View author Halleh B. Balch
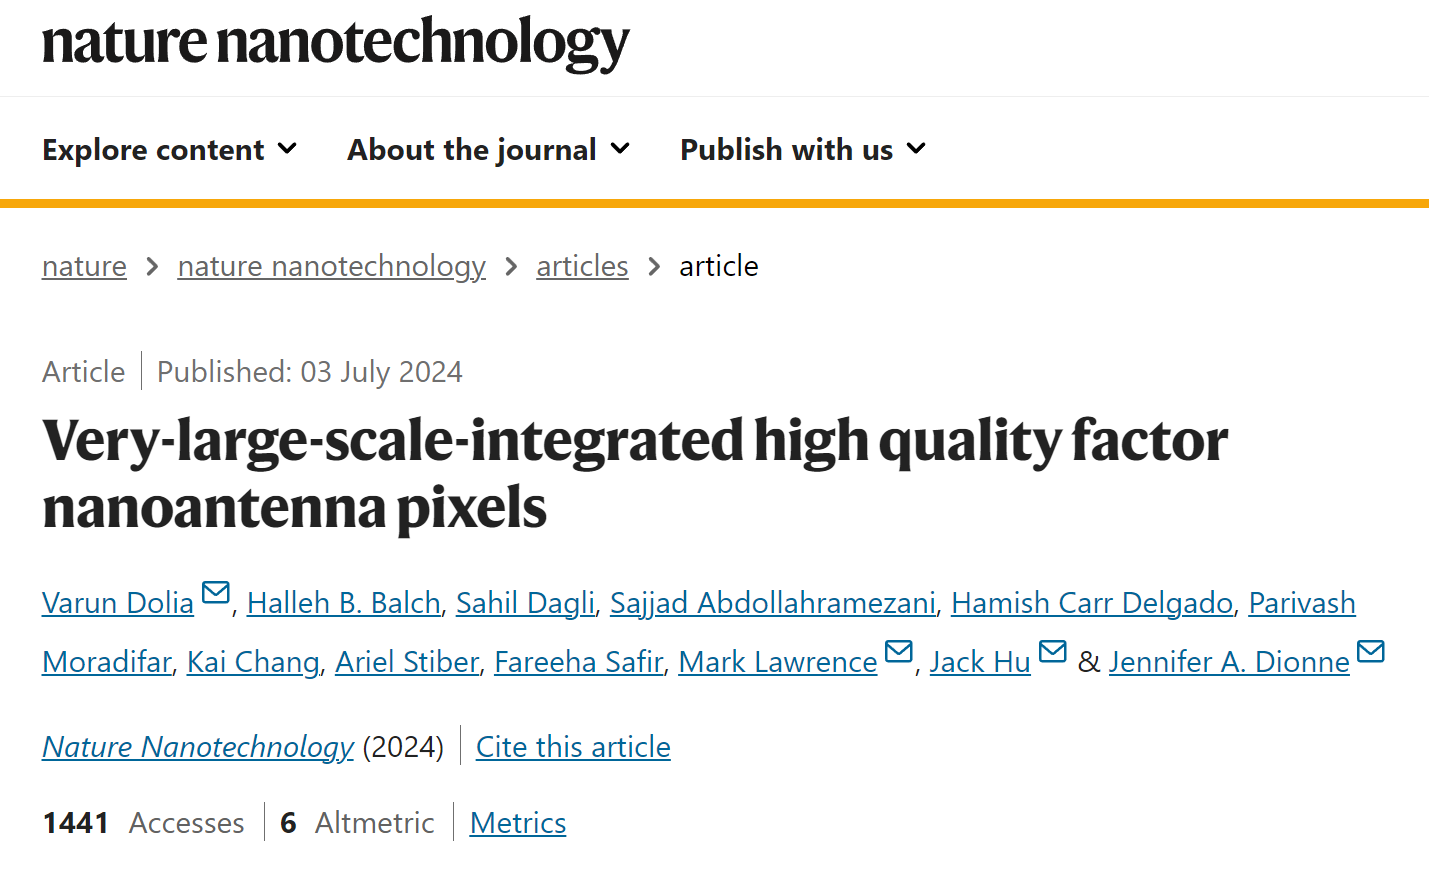Viewport: 1429px width, 879px height. click(x=344, y=603)
